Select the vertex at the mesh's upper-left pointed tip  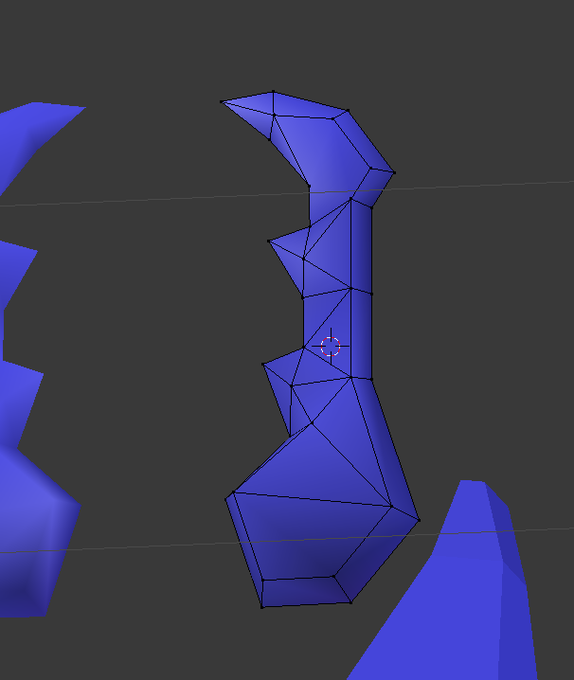point(222,102)
